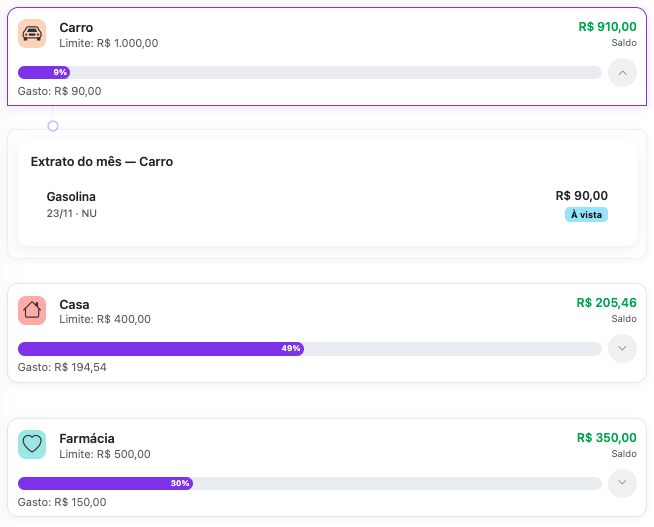Click the house icon for Casa

(32, 310)
